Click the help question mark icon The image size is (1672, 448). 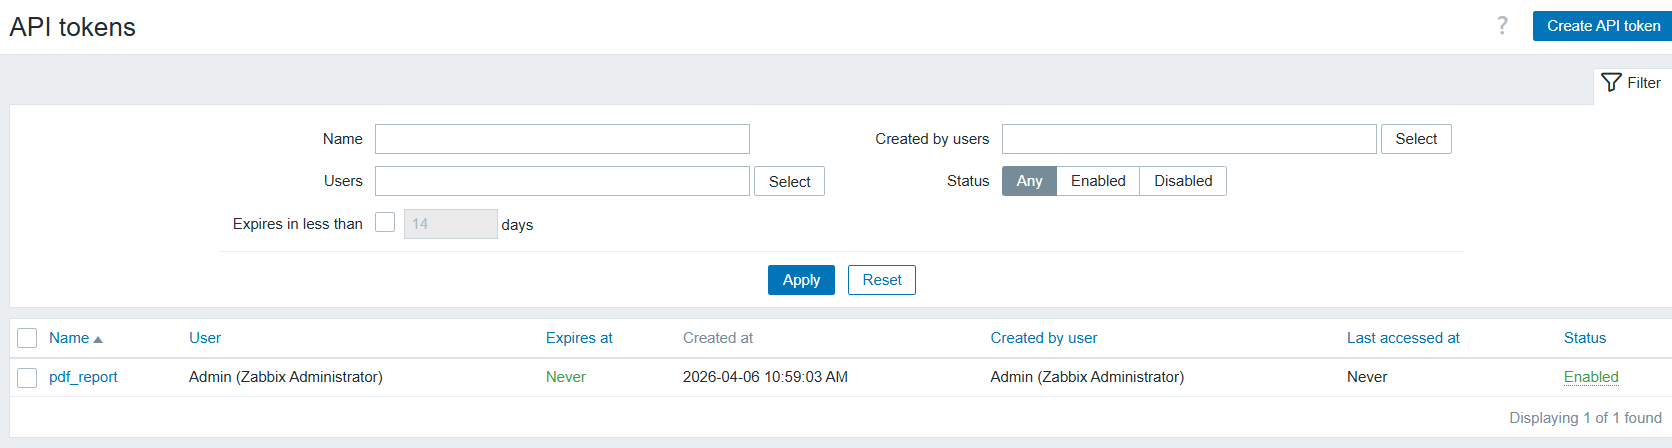point(1502,26)
